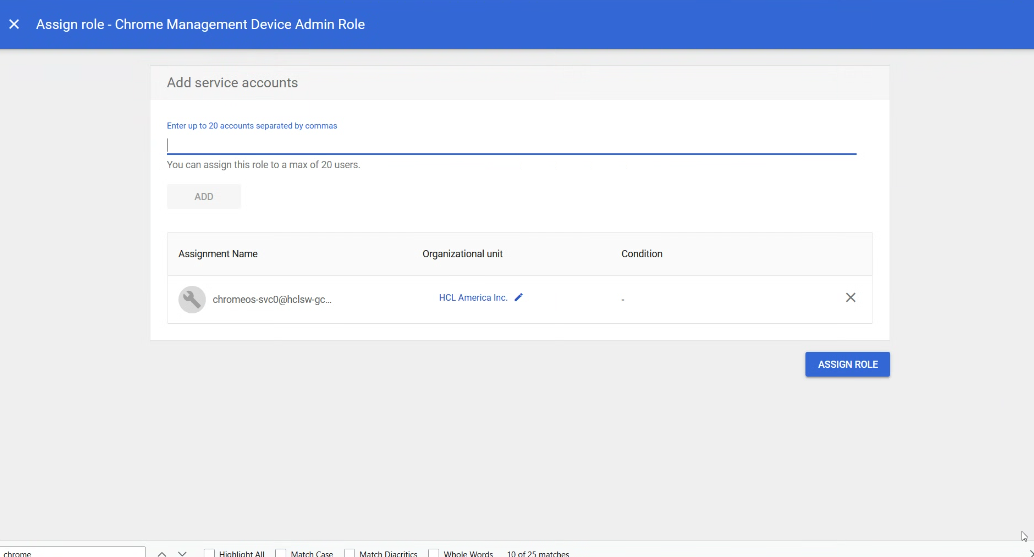Image resolution: width=1034 pixels, height=557 pixels.
Task: Click the Add service accounts heading
Action: point(232,83)
